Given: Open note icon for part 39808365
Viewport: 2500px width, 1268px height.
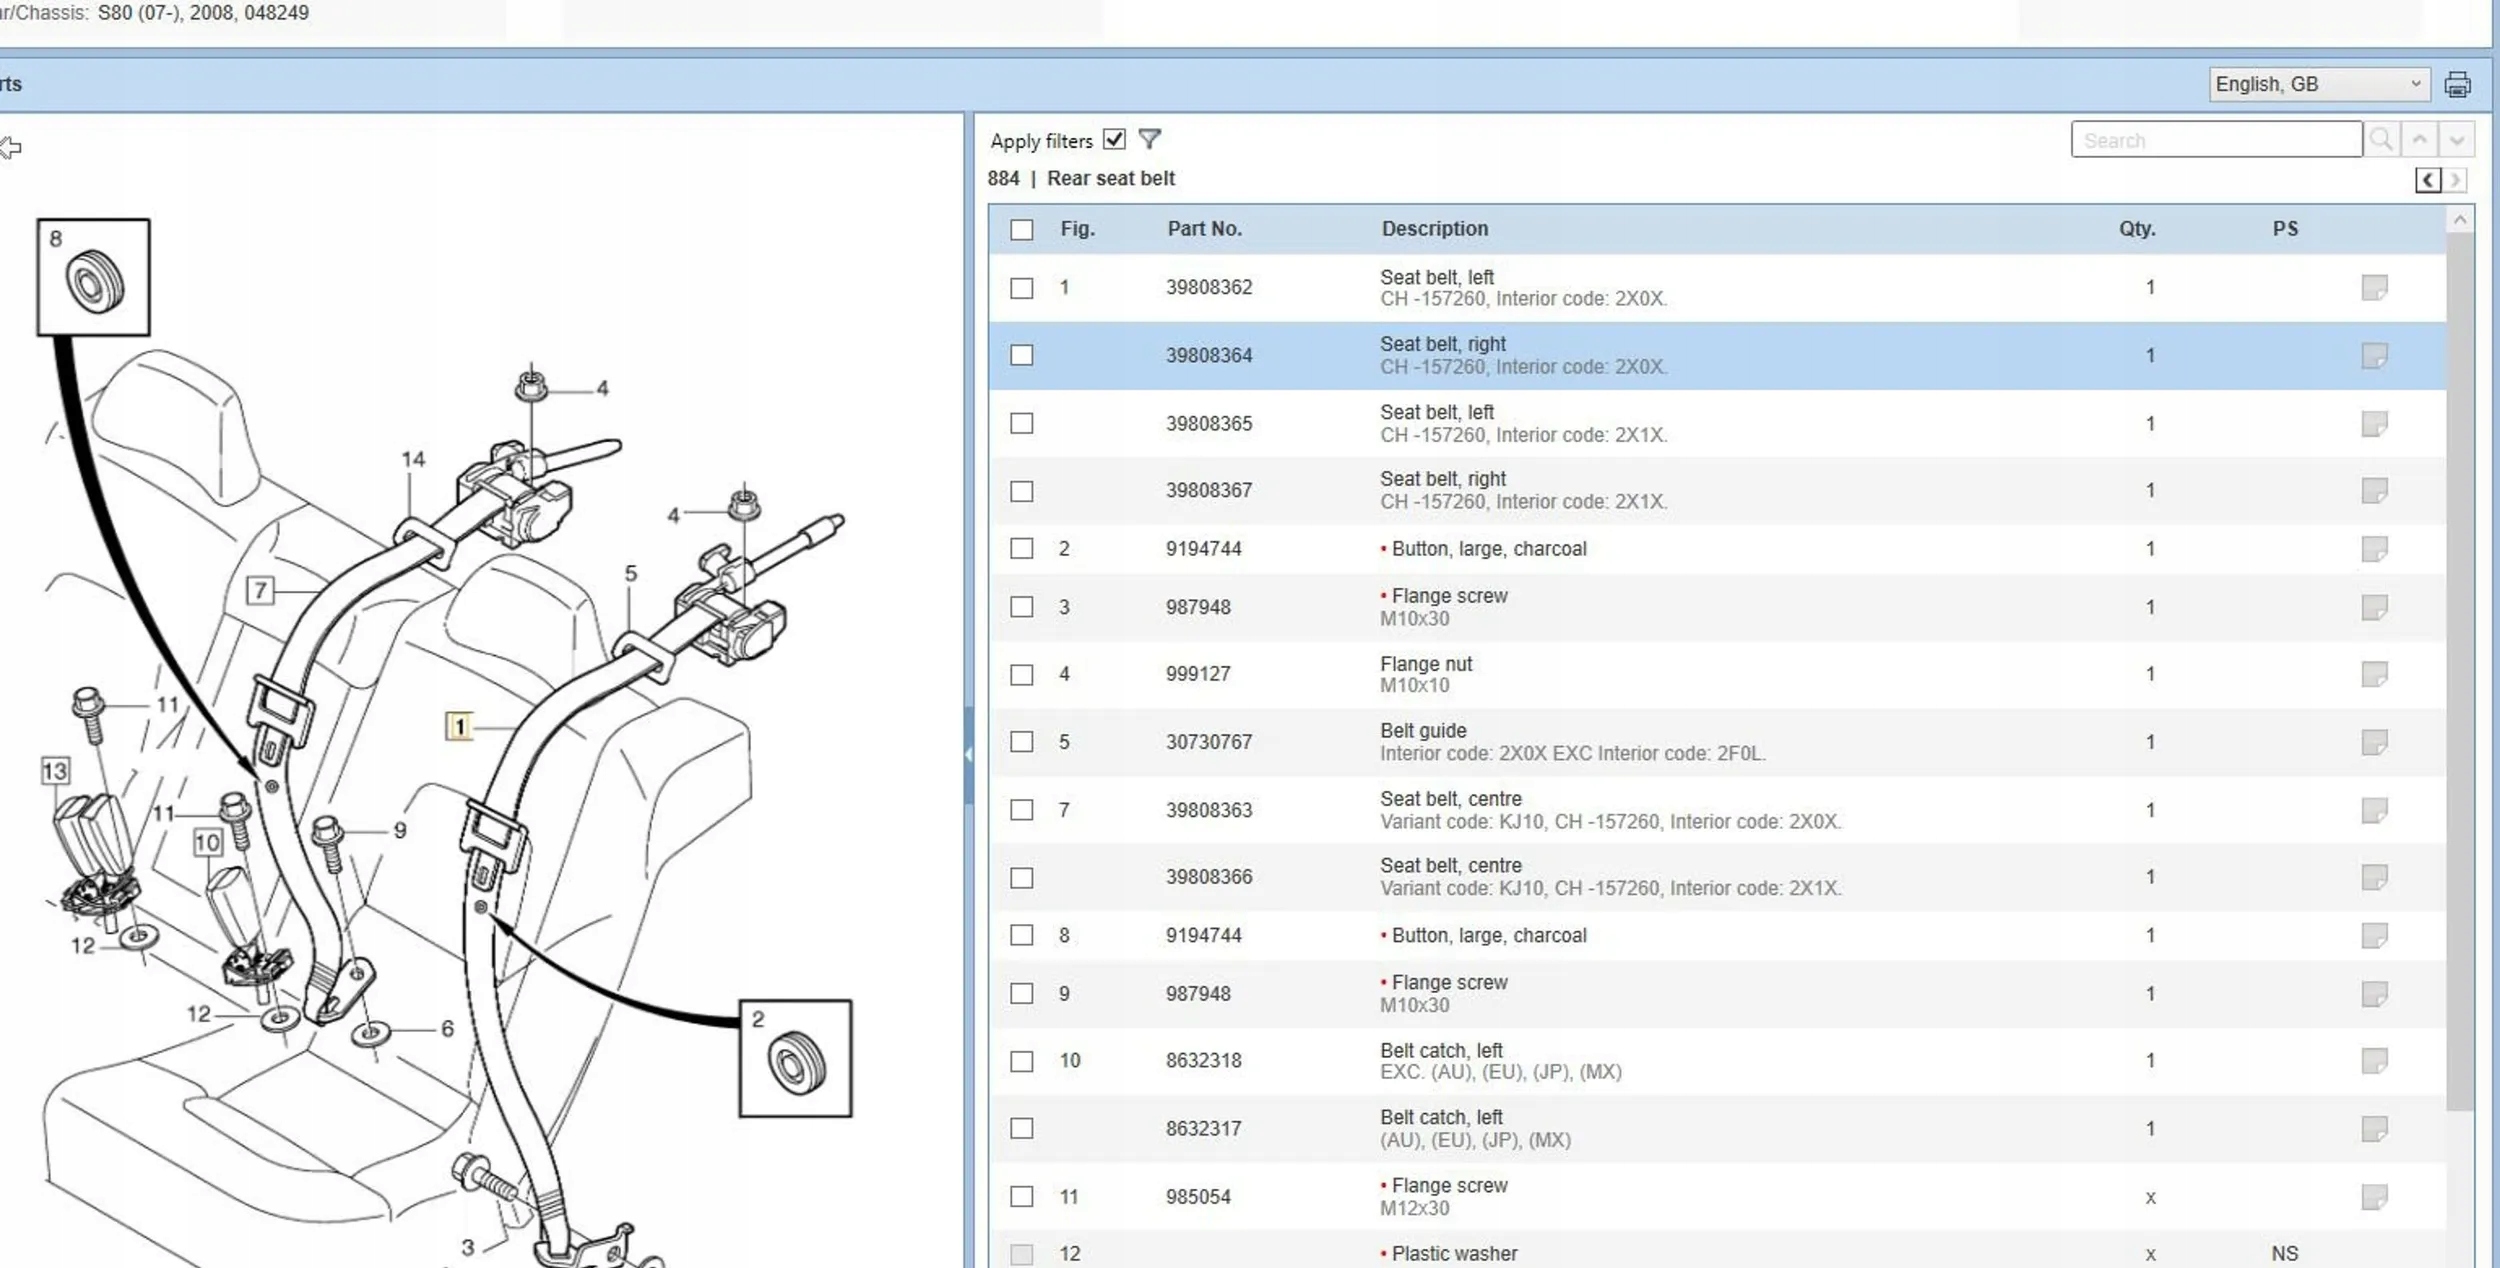Looking at the screenshot, I should (2374, 424).
